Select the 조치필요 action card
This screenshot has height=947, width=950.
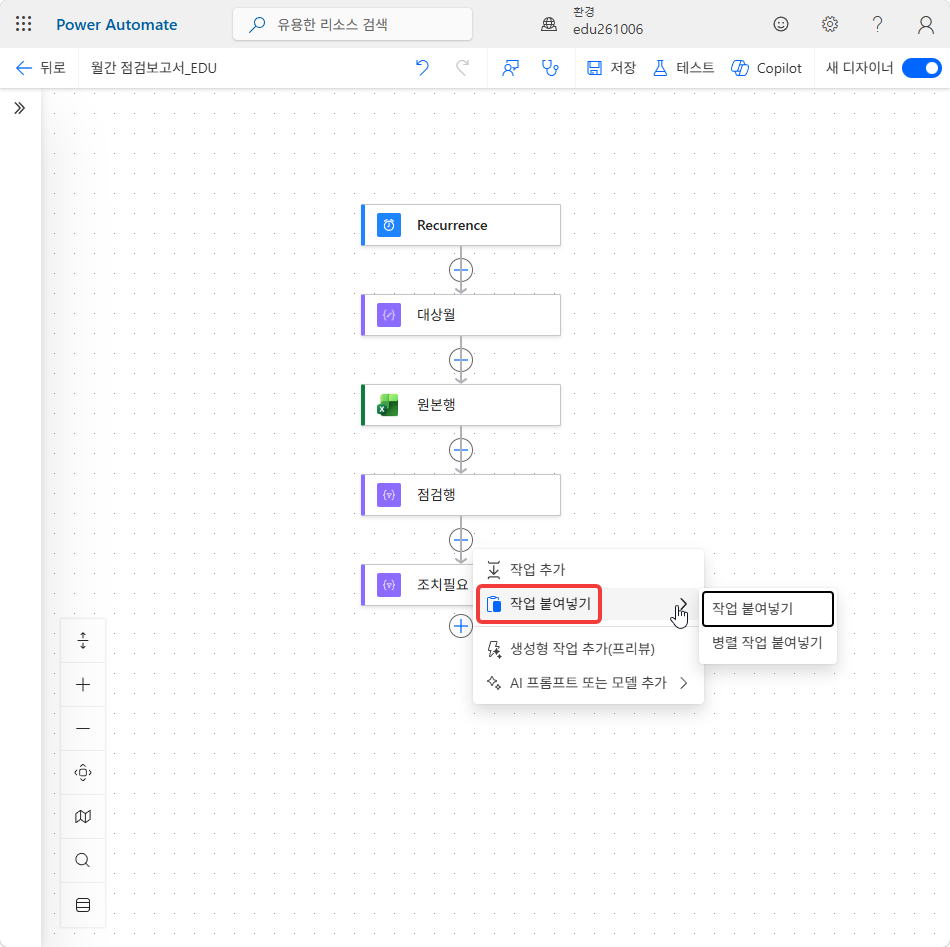tap(417, 585)
